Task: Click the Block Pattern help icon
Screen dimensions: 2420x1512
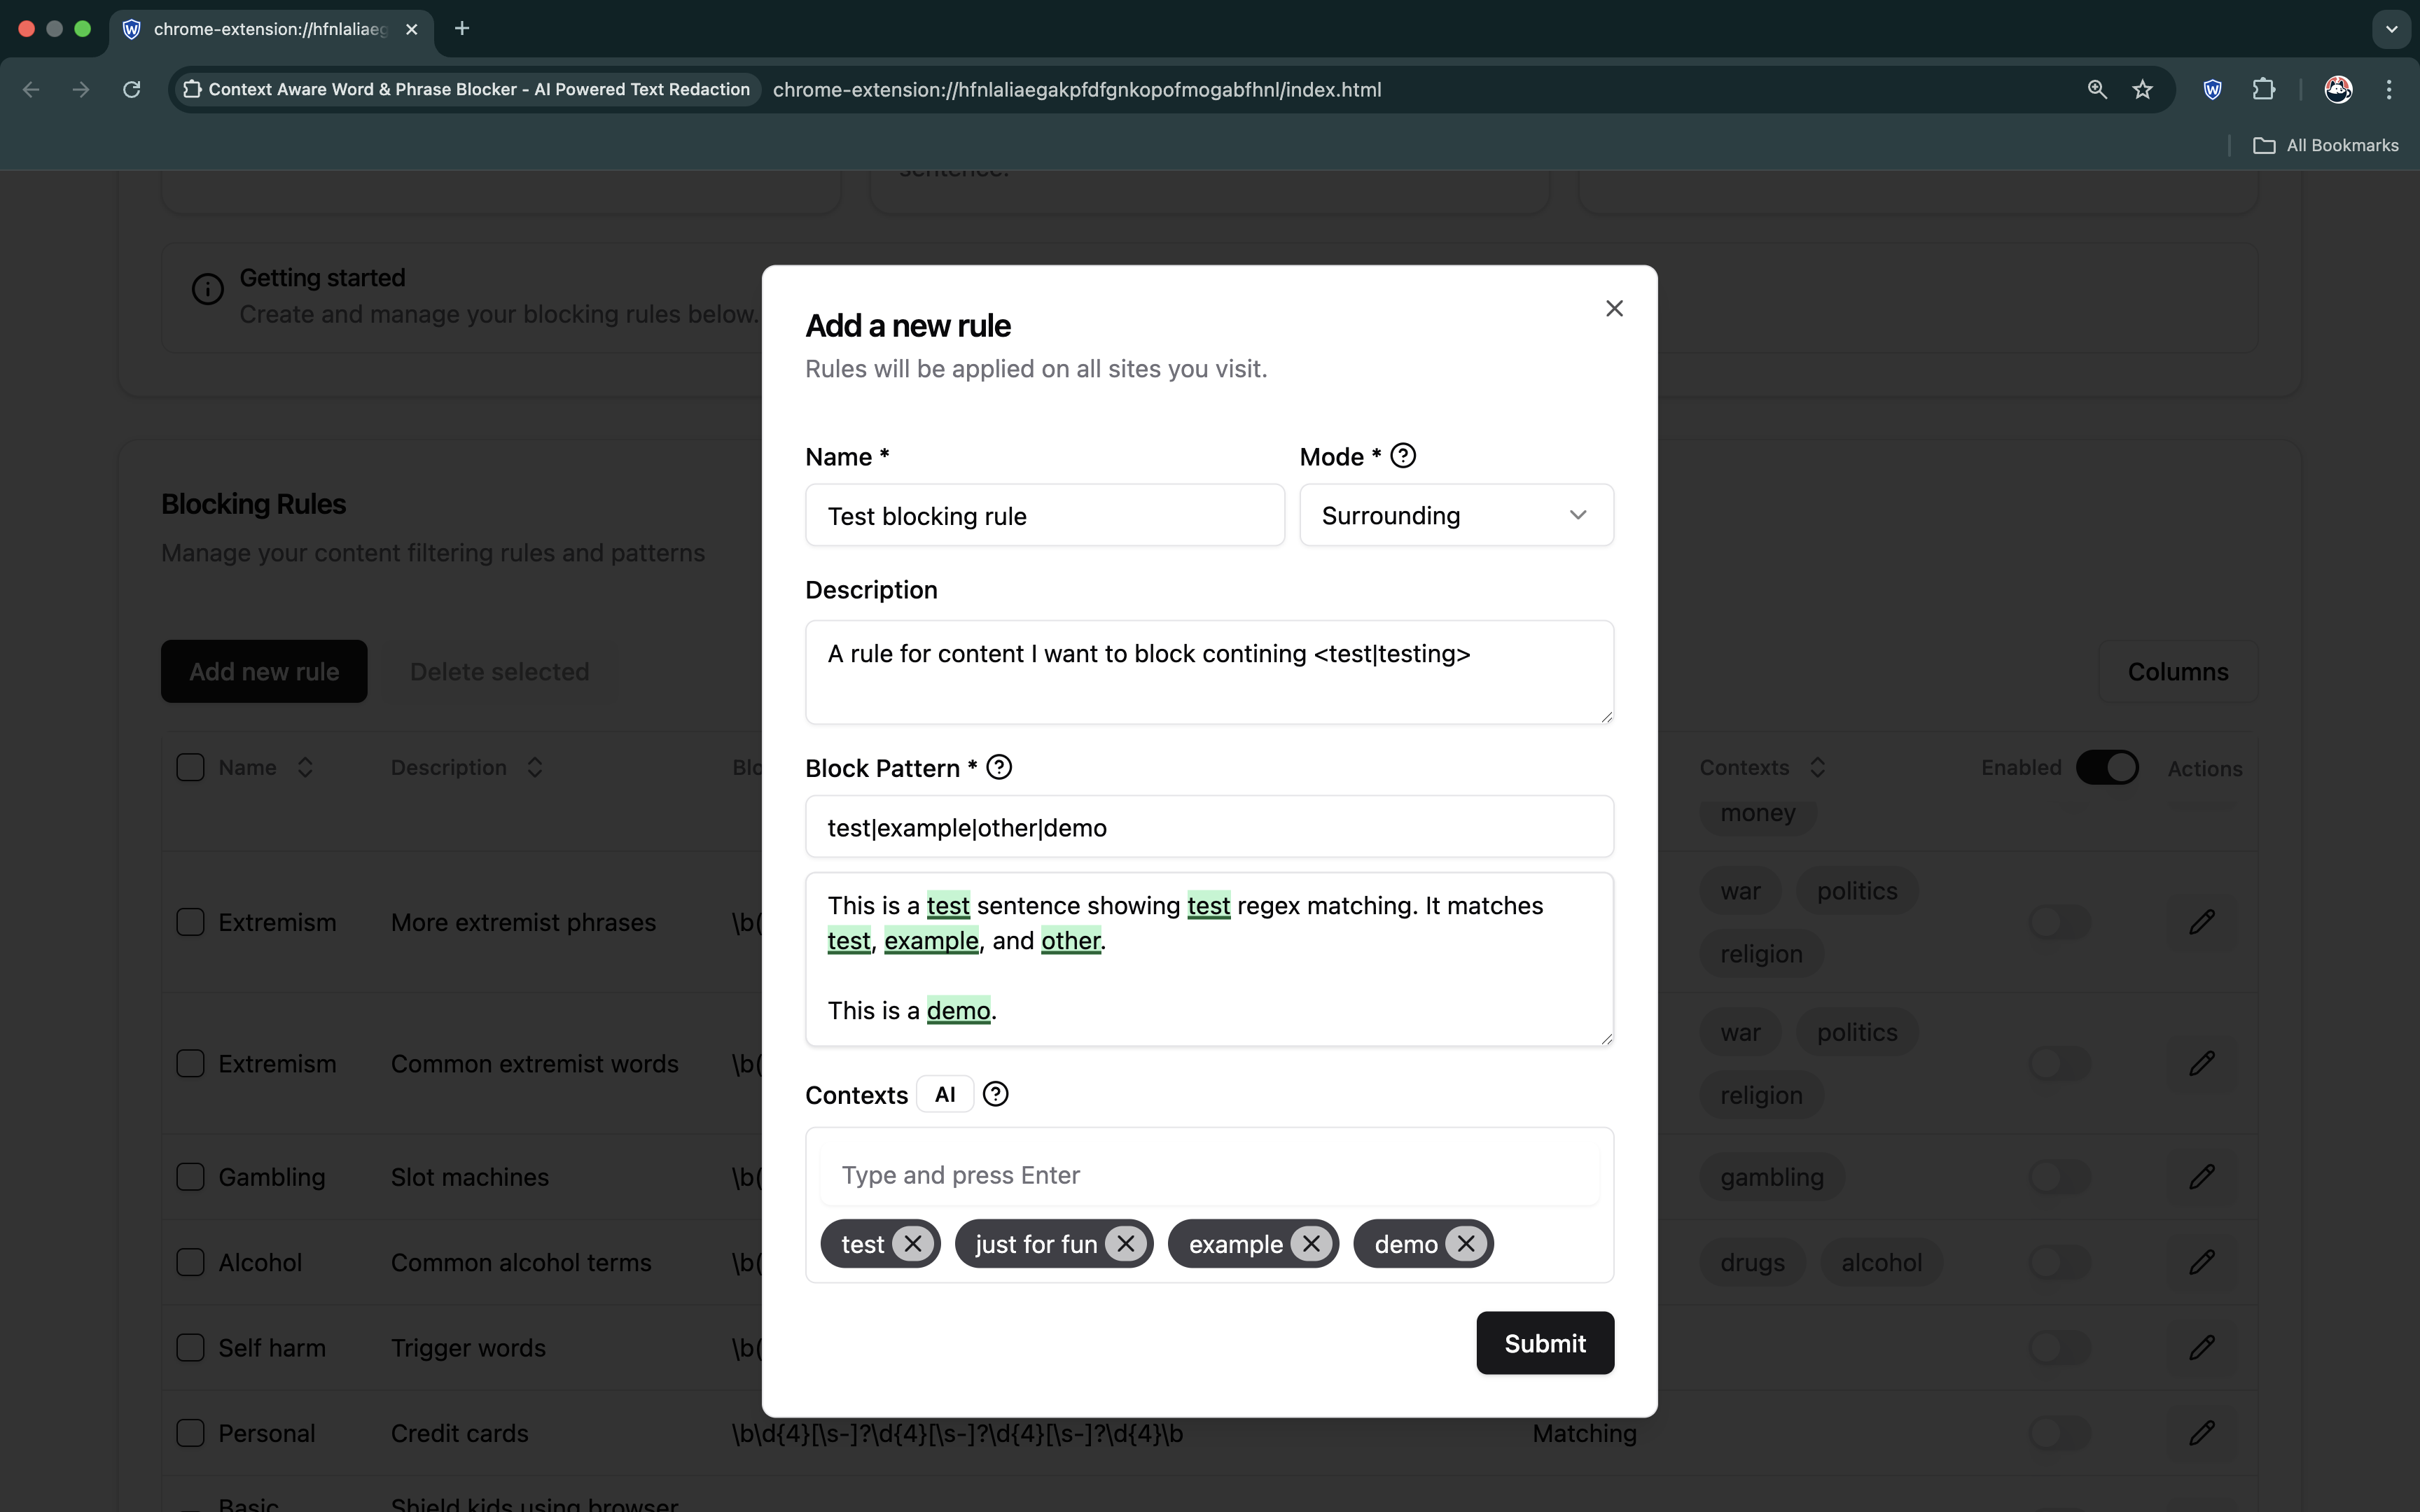Action: coord(999,767)
